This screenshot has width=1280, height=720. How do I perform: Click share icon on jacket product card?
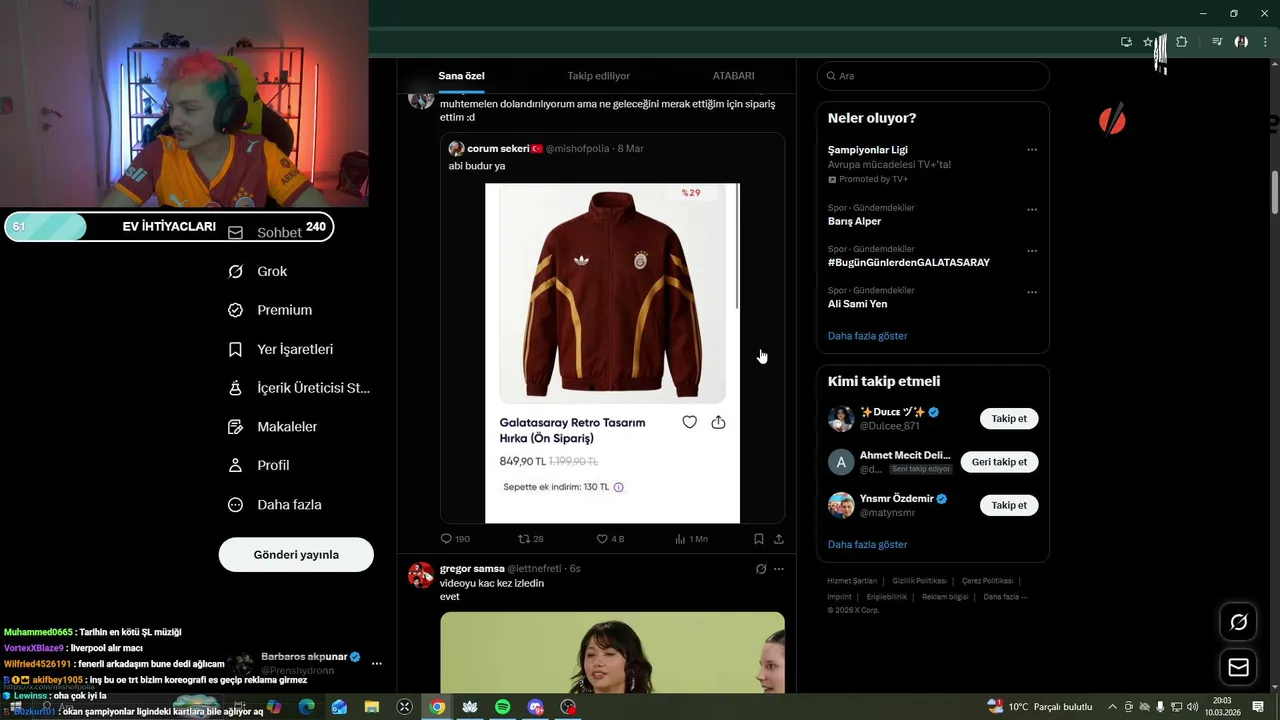718,422
